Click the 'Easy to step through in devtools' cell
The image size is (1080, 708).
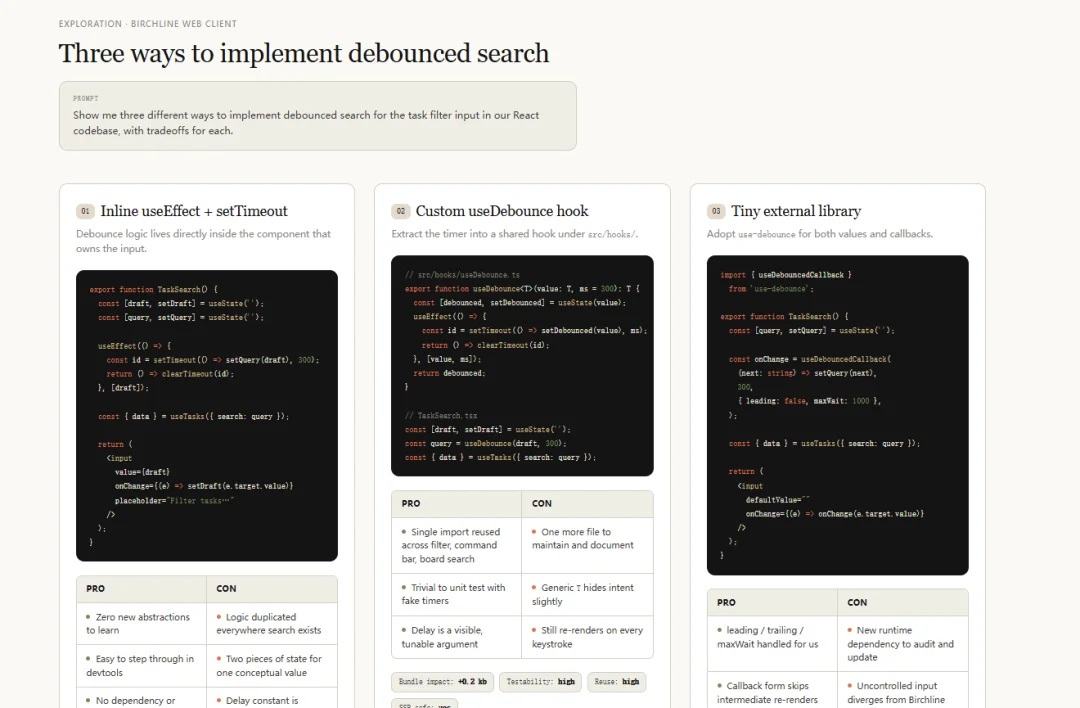(x=141, y=666)
